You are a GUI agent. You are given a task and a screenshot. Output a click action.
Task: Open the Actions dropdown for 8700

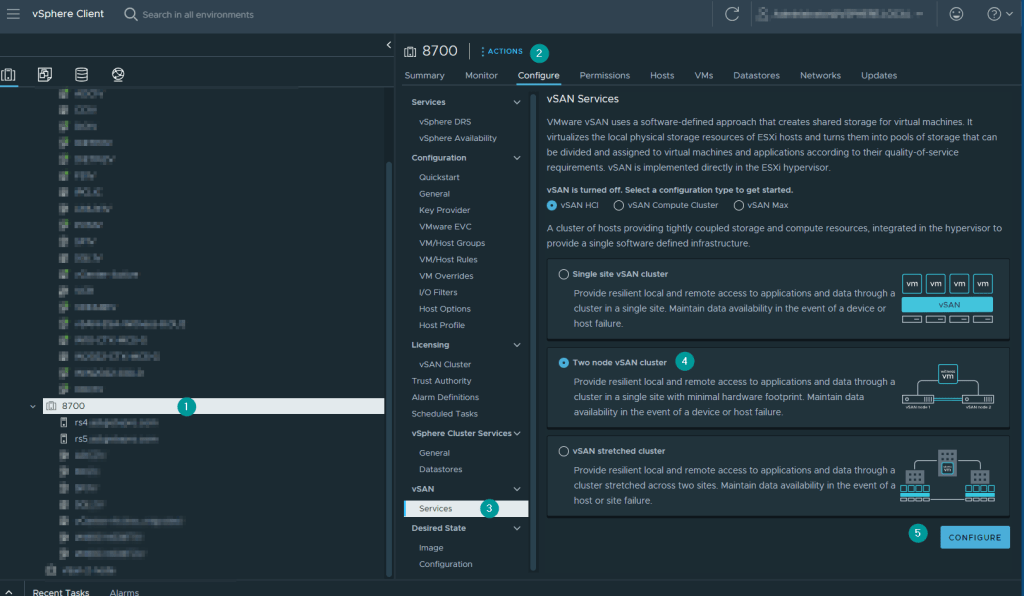(502, 51)
